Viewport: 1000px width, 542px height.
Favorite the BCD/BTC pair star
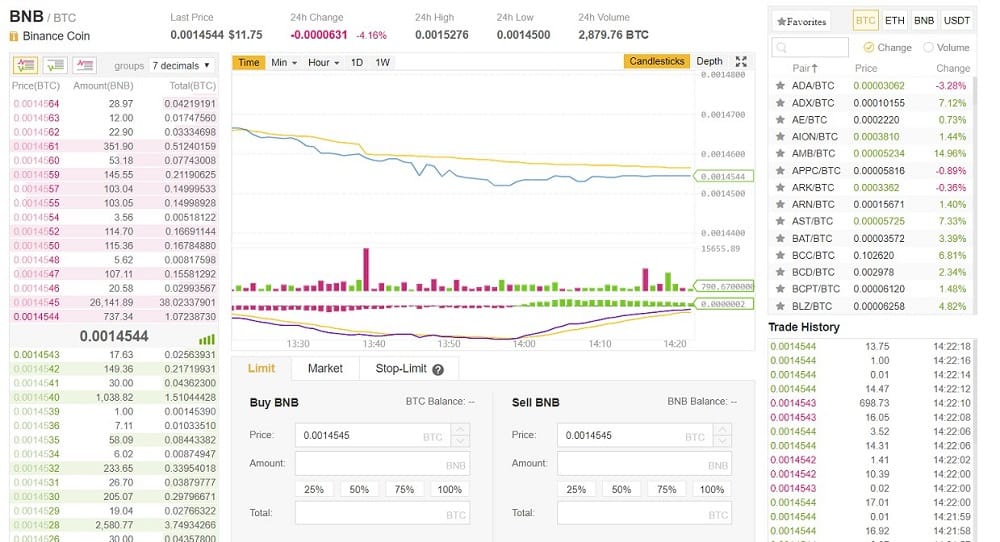coord(779,272)
